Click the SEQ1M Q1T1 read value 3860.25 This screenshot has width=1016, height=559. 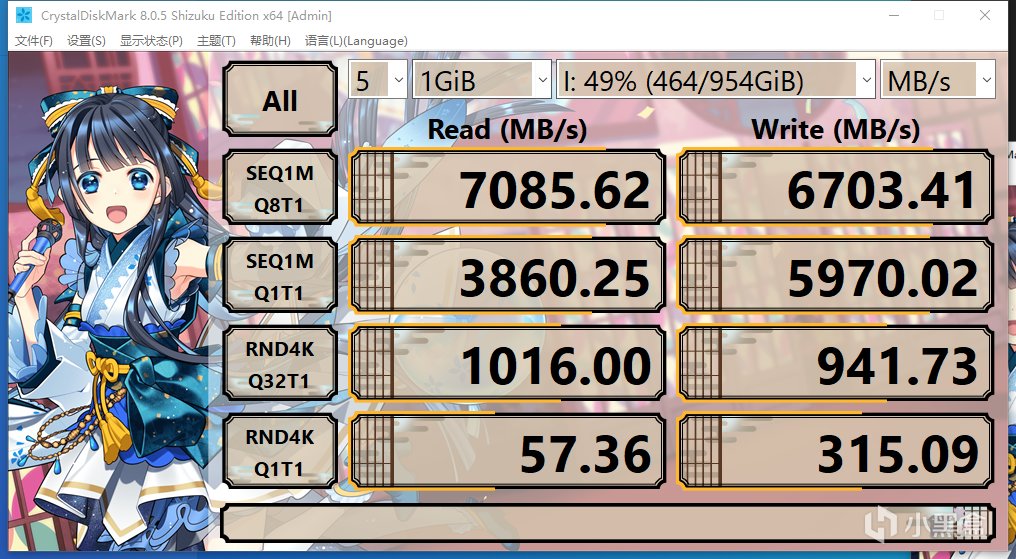[x=507, y=275]
